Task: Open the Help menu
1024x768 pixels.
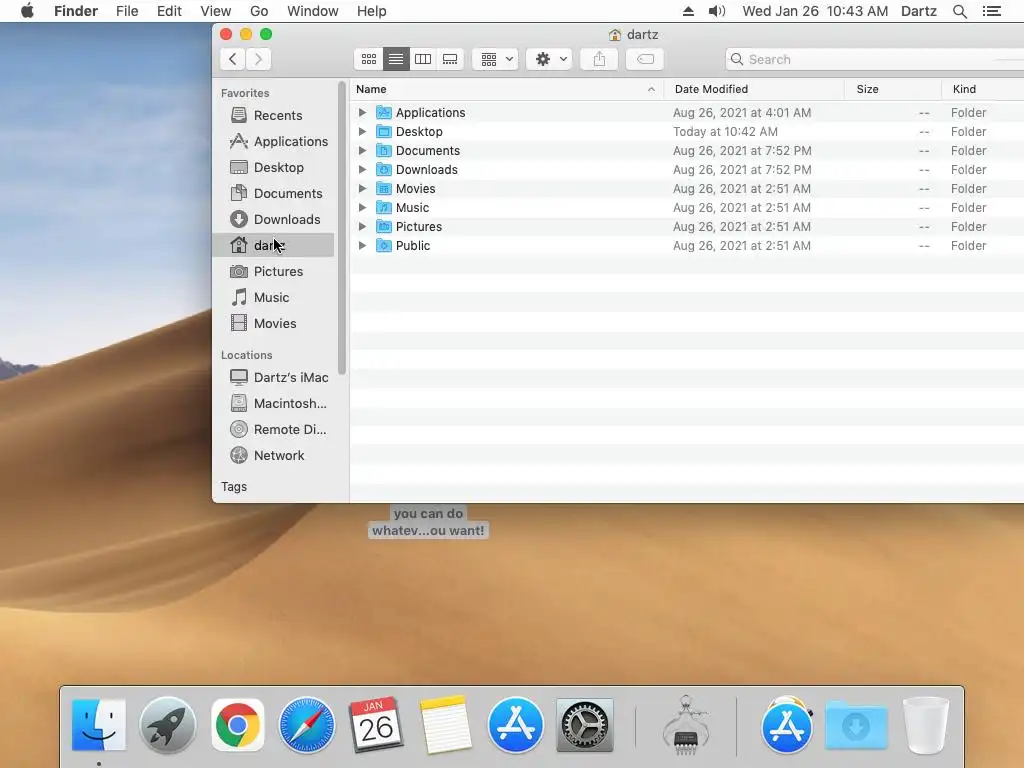Action: click(x=372, y=11)
